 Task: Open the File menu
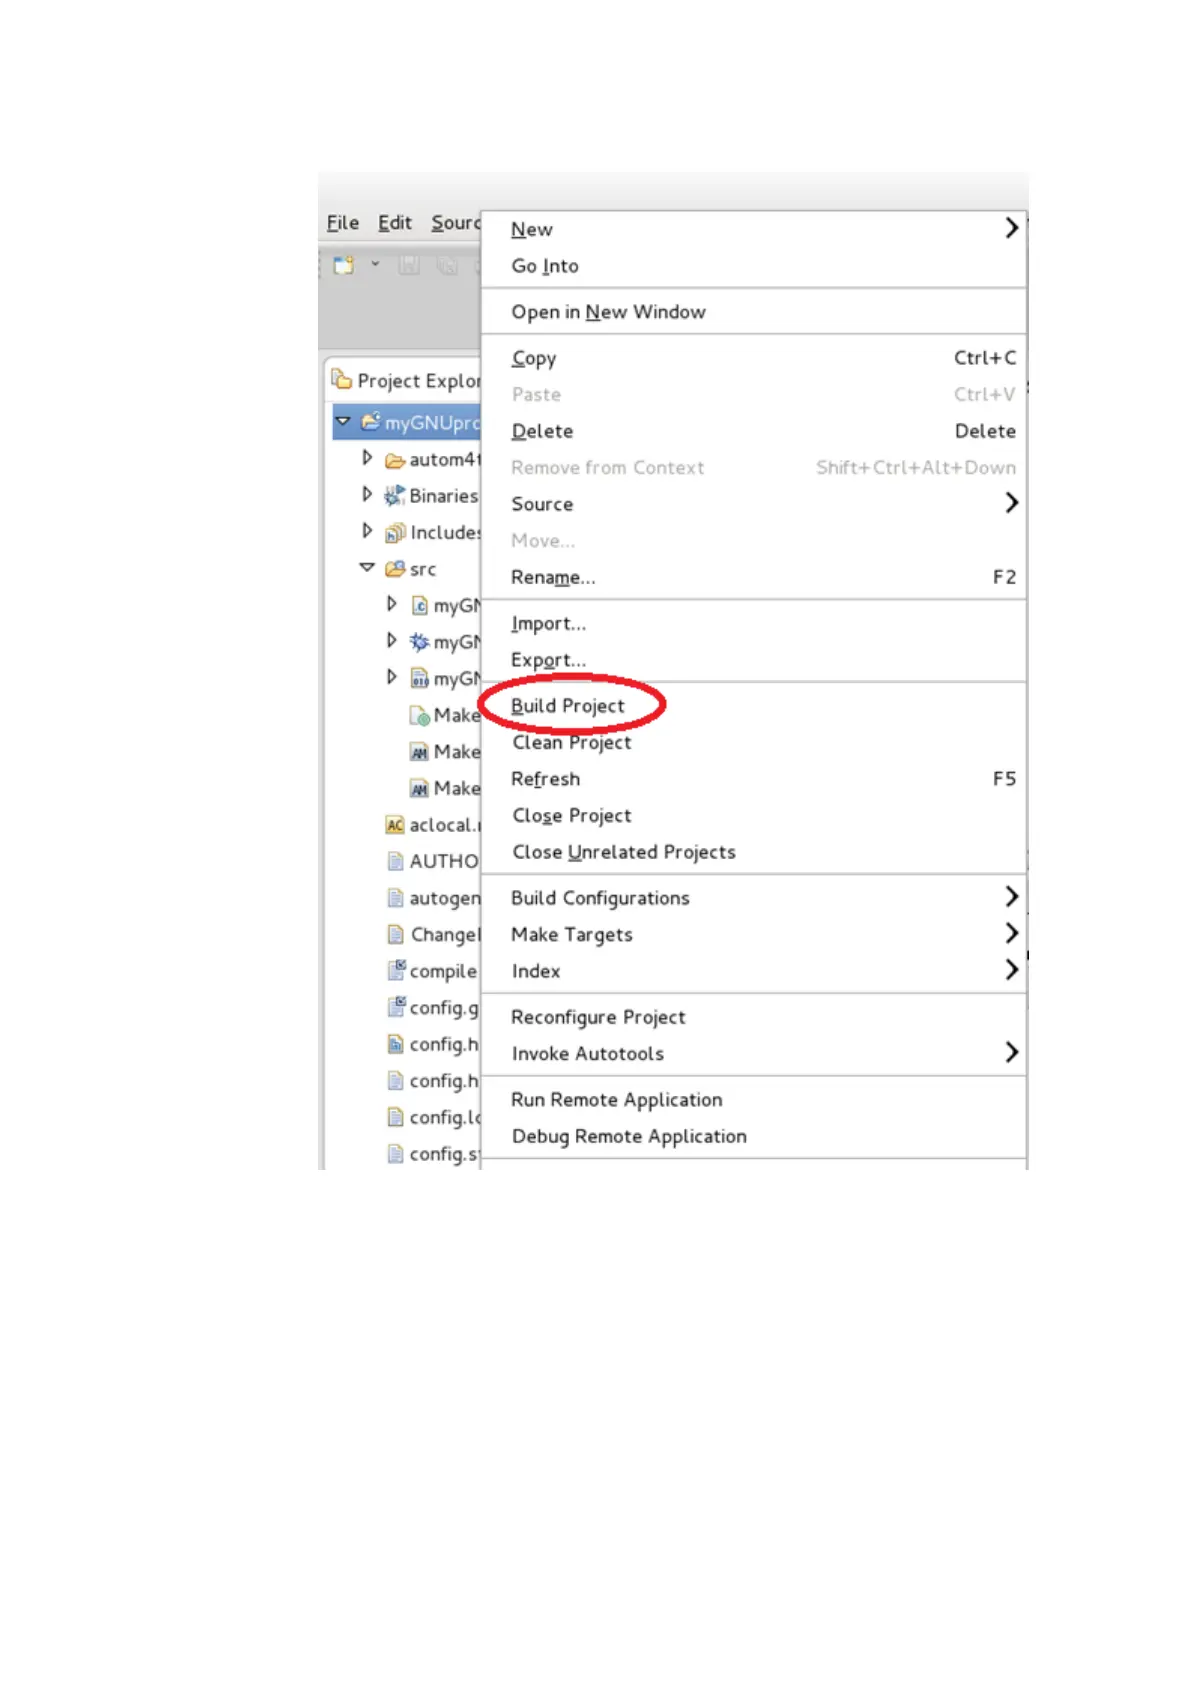click(343, 223)
